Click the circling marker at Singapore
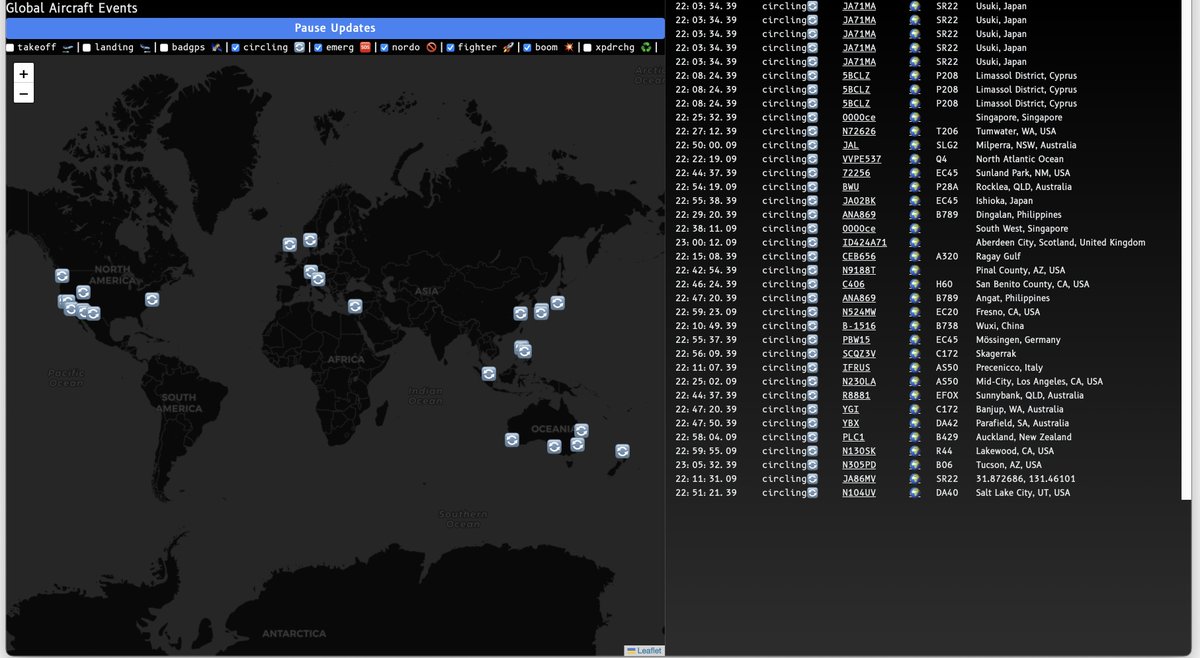The image size is (1200, 658). pos(488,373)
